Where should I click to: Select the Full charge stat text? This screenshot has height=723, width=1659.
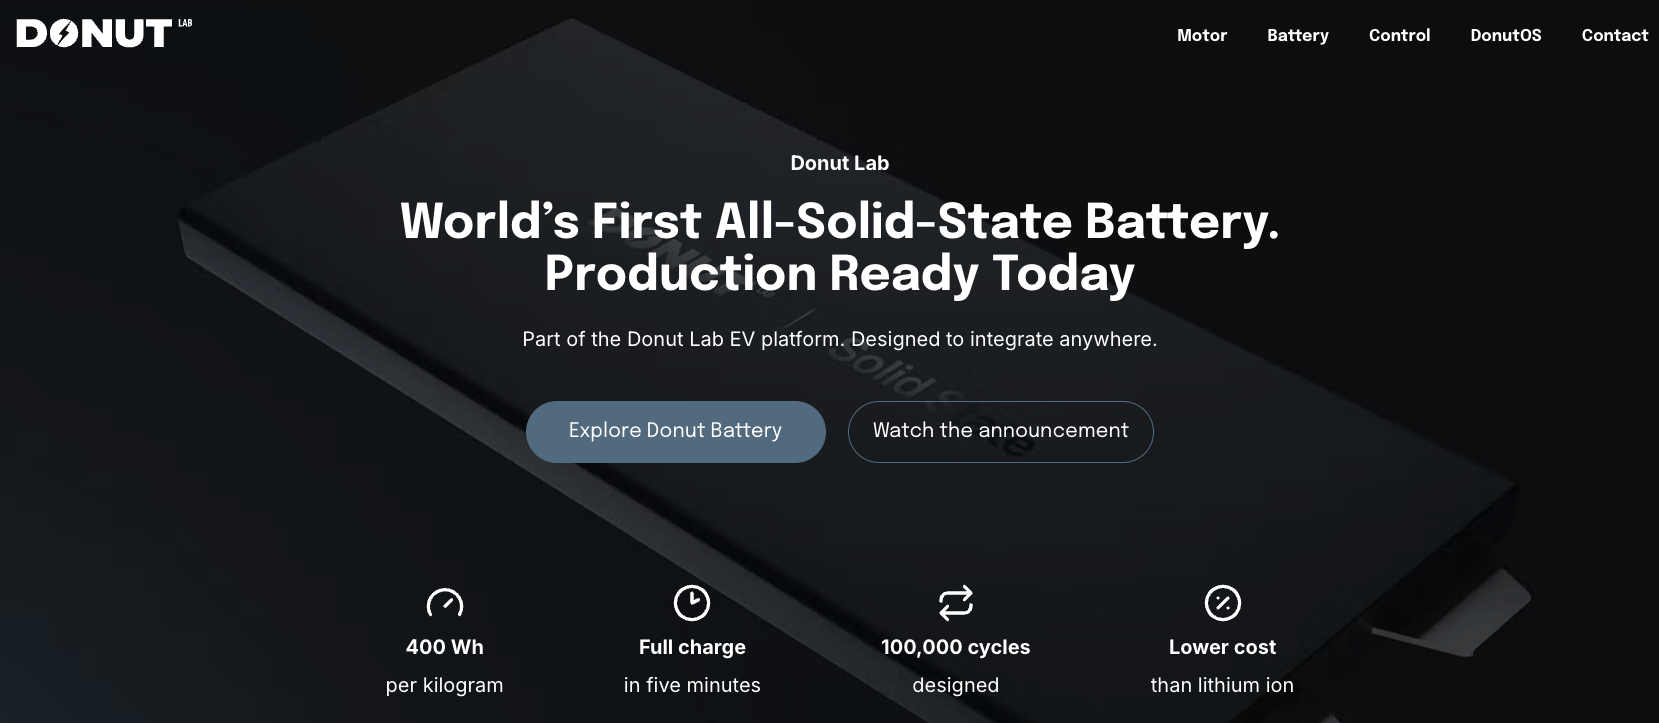coord(692,647)
